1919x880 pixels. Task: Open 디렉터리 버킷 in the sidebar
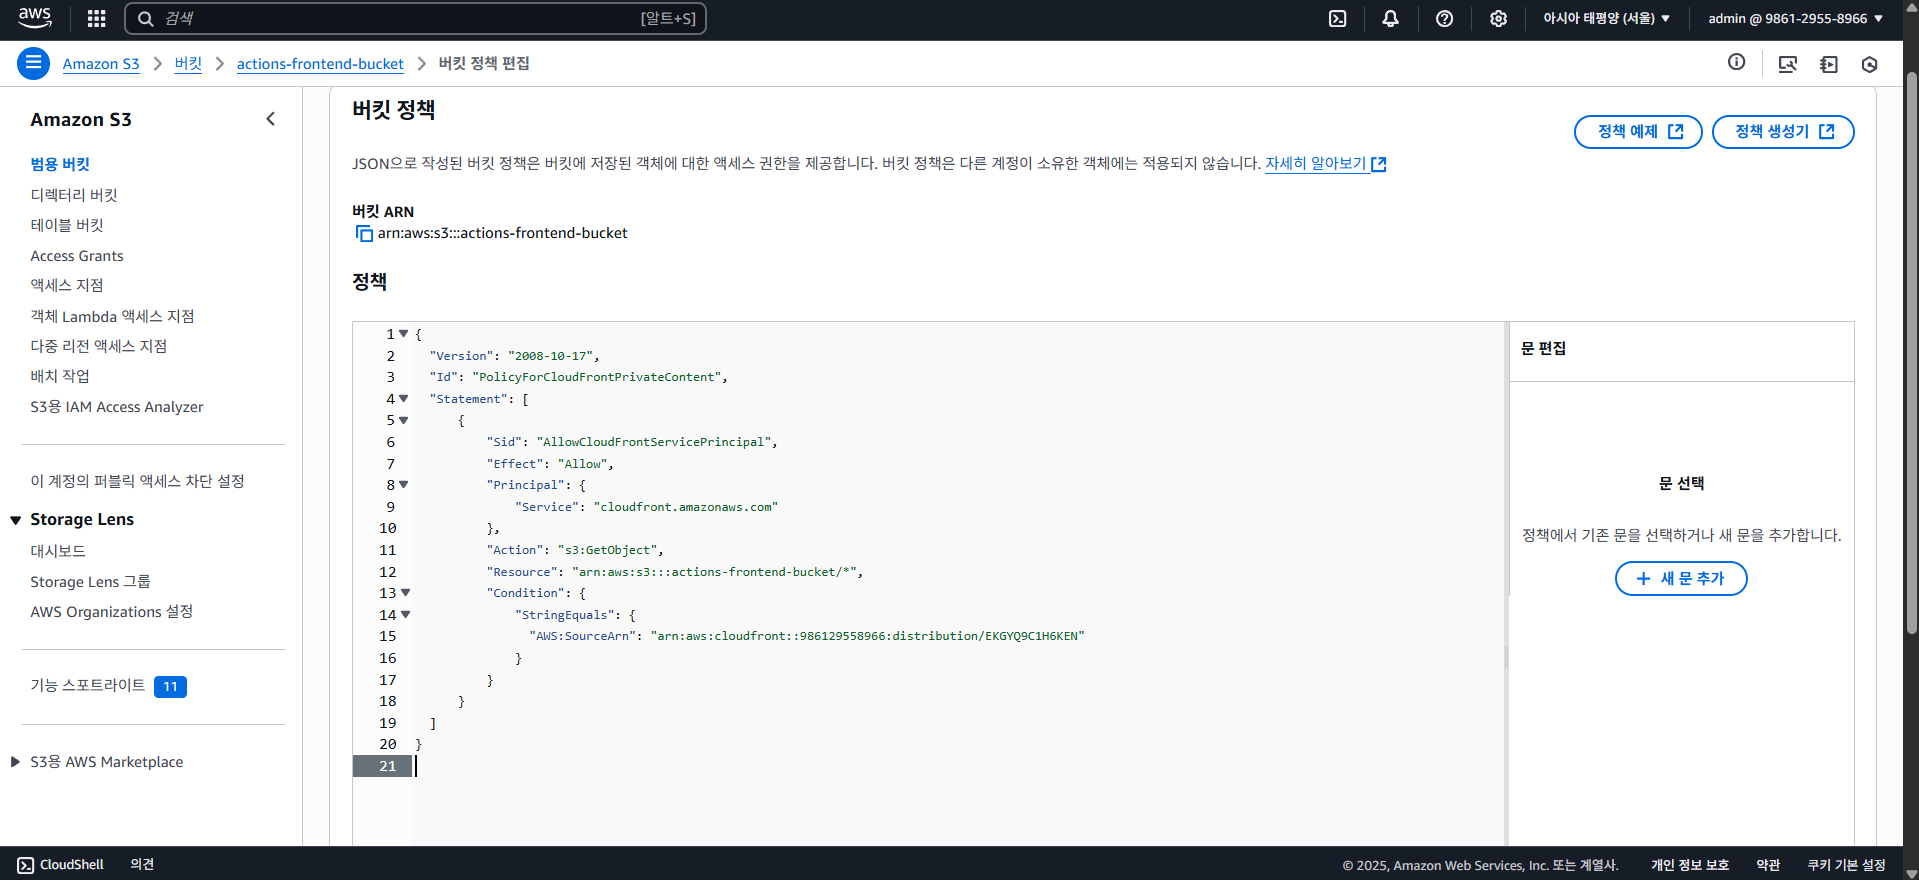pyautogui.click(x=74, y=195)
